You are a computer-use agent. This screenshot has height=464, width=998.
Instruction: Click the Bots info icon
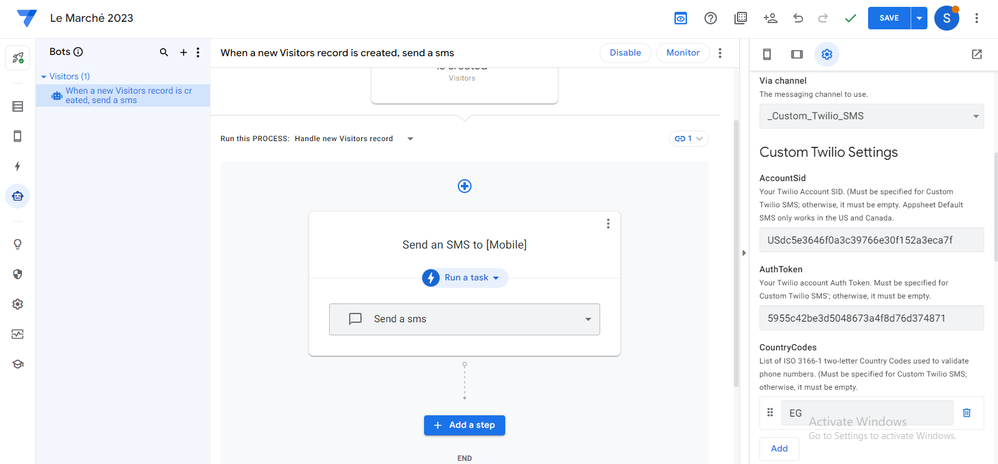78,52
